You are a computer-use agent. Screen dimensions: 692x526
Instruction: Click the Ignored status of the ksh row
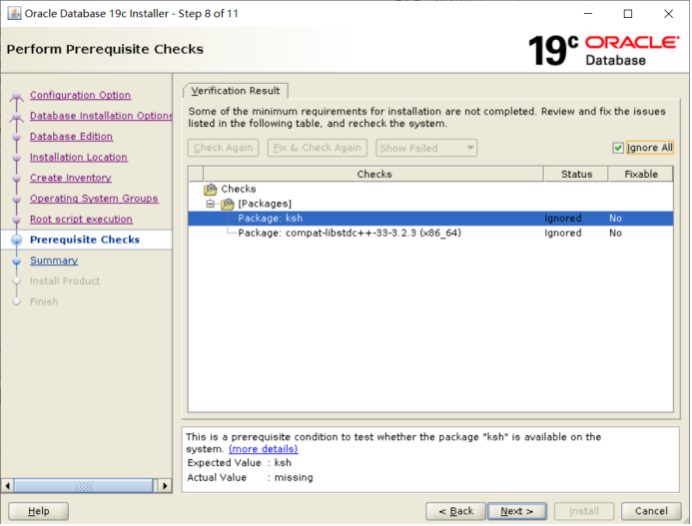(563, 218)
